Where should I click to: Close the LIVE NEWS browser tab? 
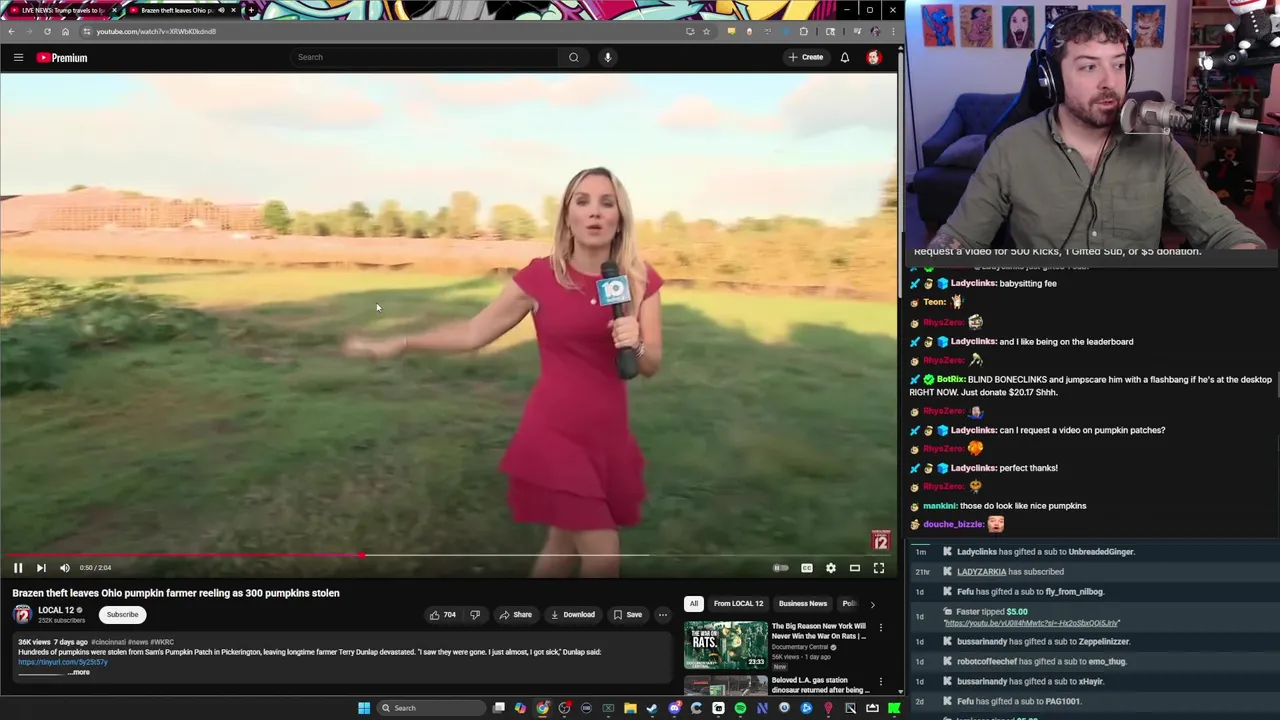click(114, 10)
